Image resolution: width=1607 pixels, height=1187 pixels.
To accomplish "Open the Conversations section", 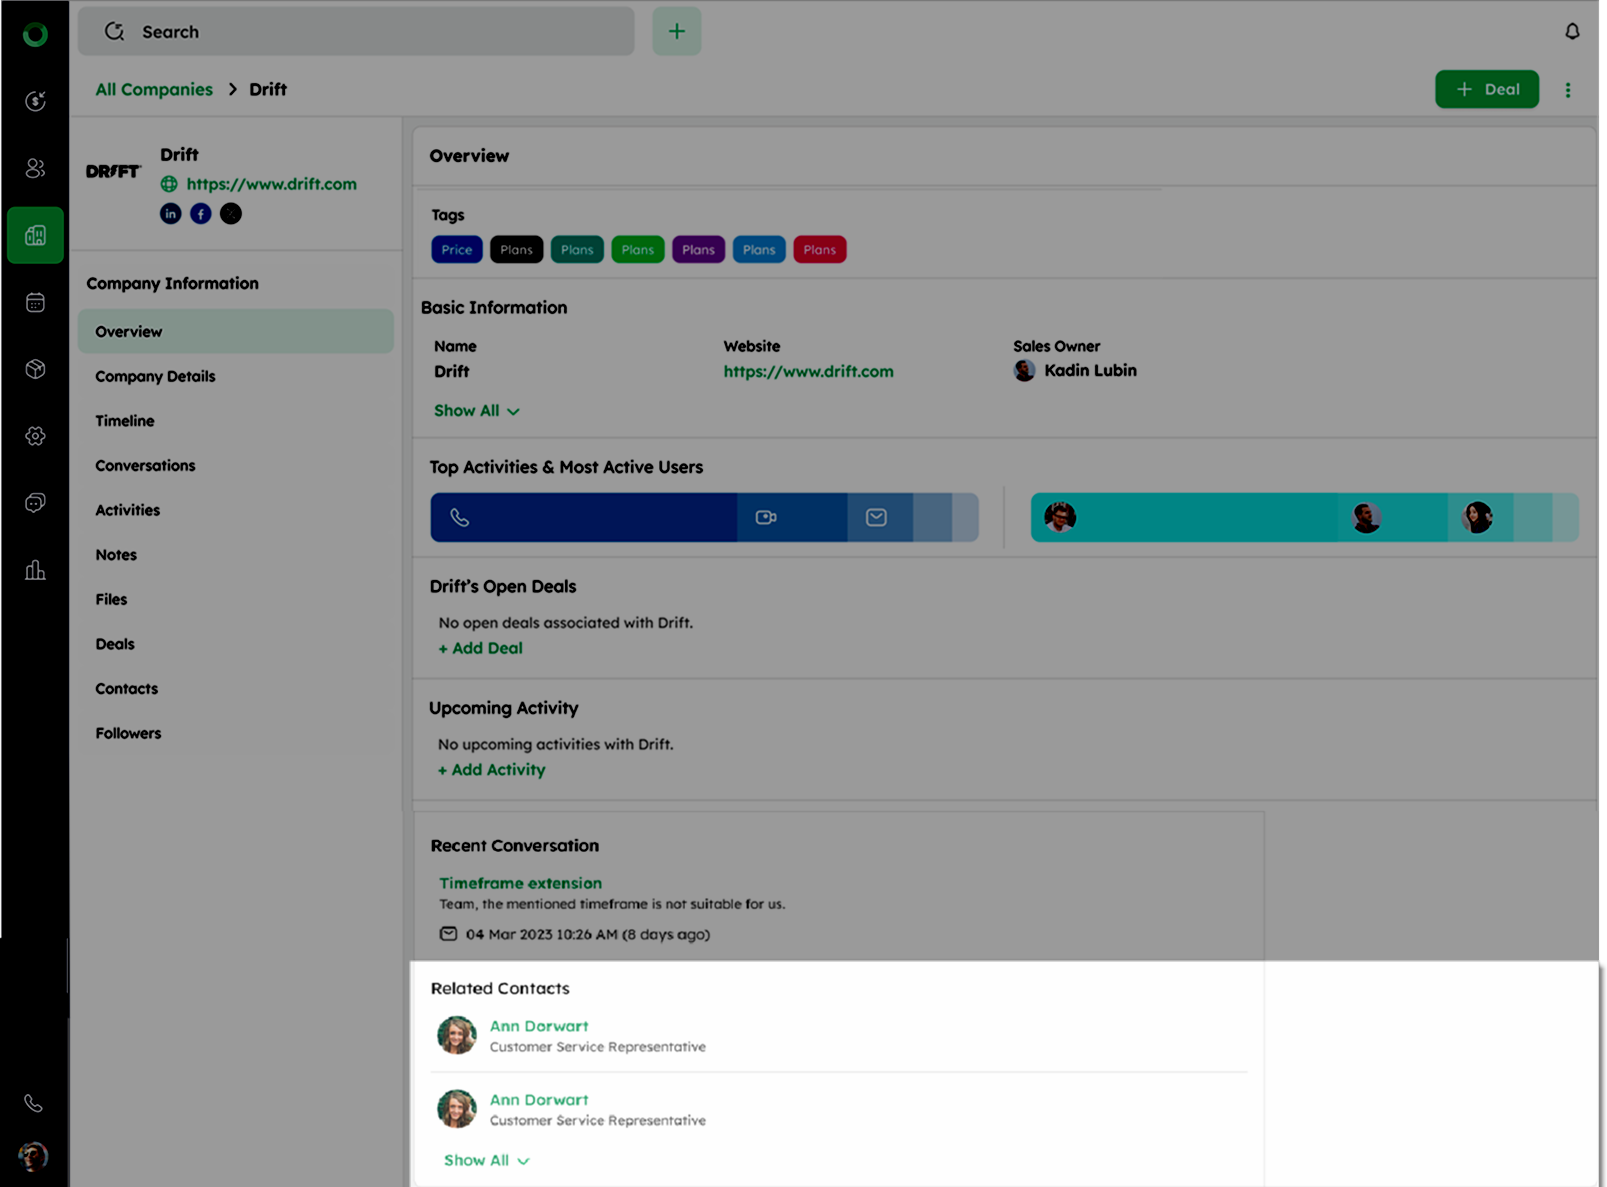I will click(145, 466).
